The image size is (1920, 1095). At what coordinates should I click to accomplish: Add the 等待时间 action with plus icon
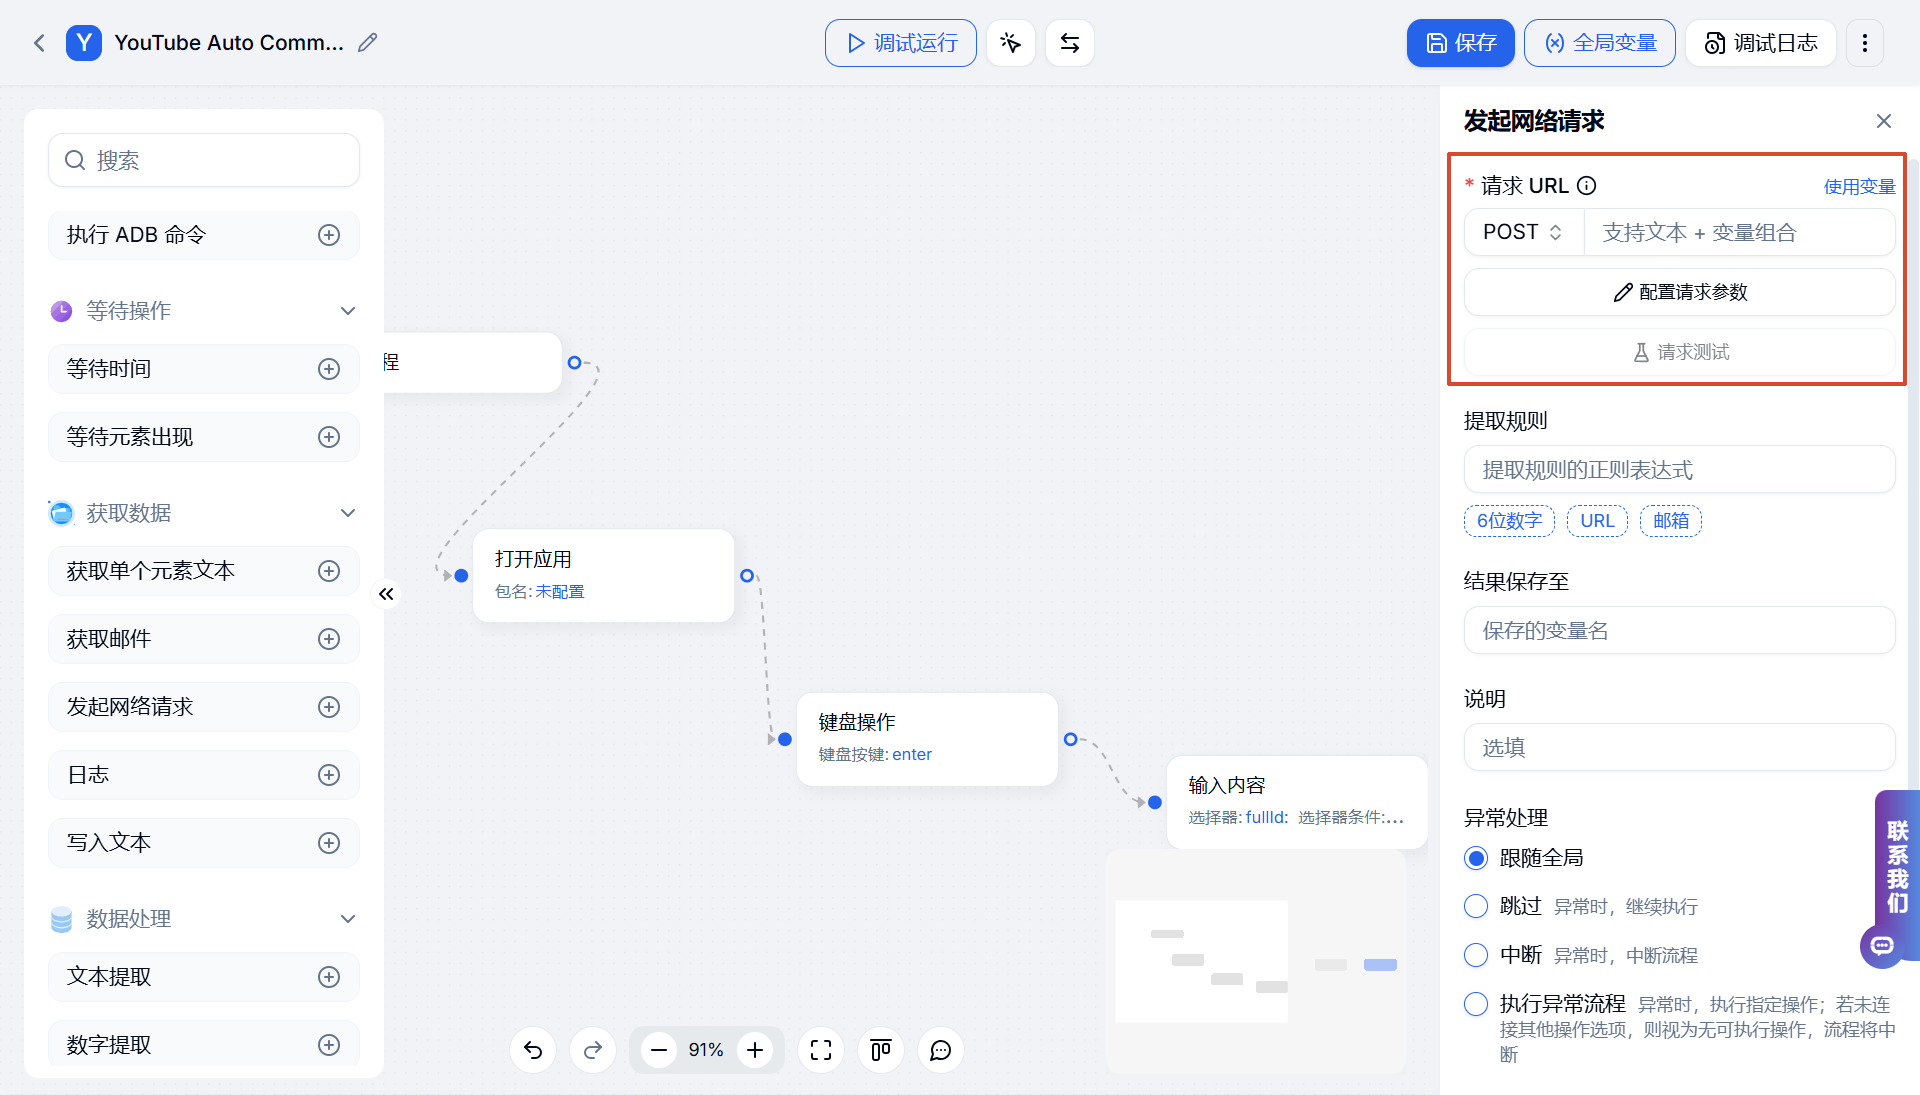329,369
